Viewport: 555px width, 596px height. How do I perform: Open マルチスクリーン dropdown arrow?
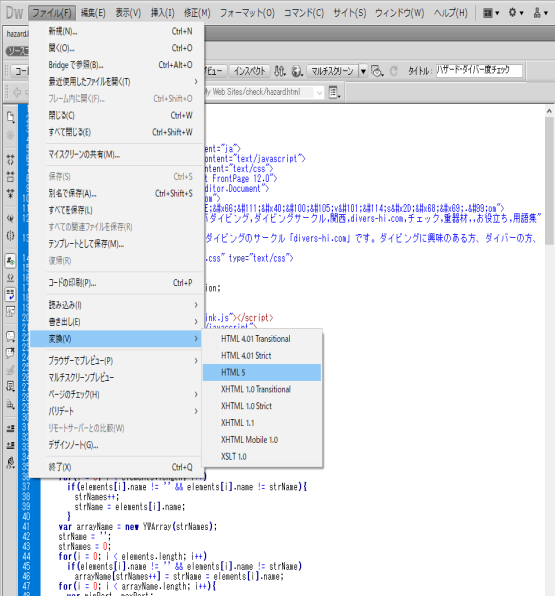pyautogui.click(x=363, y=71)
